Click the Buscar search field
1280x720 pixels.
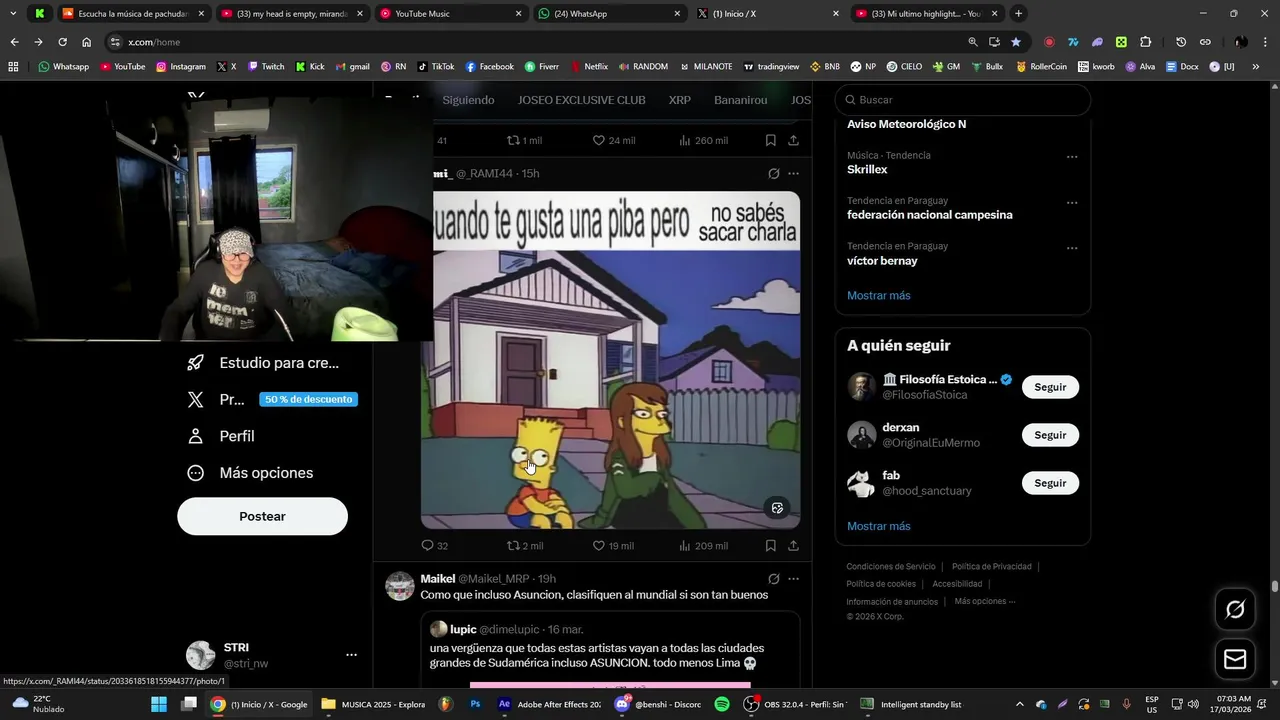coord(963,100)
